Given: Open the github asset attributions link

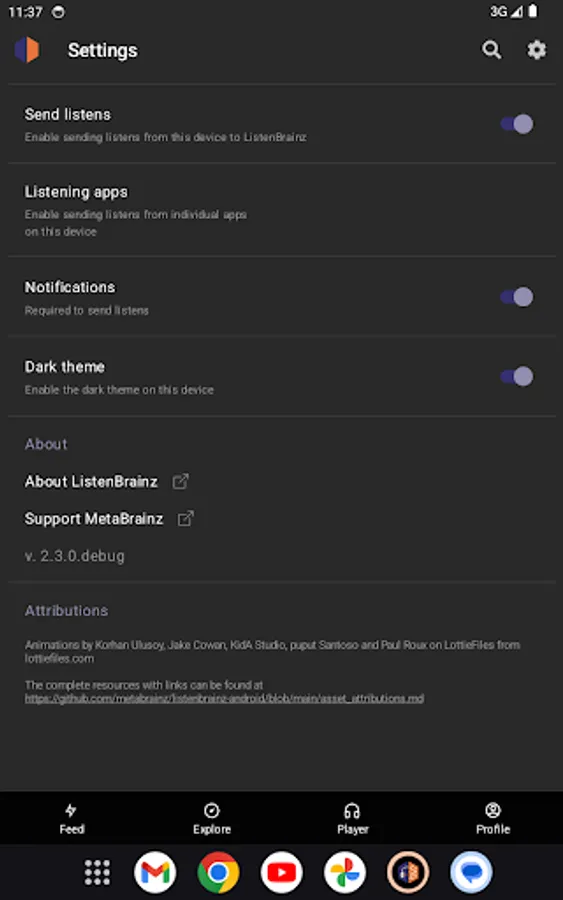Looking at the screenshot, I should click(x=224, y=699).
